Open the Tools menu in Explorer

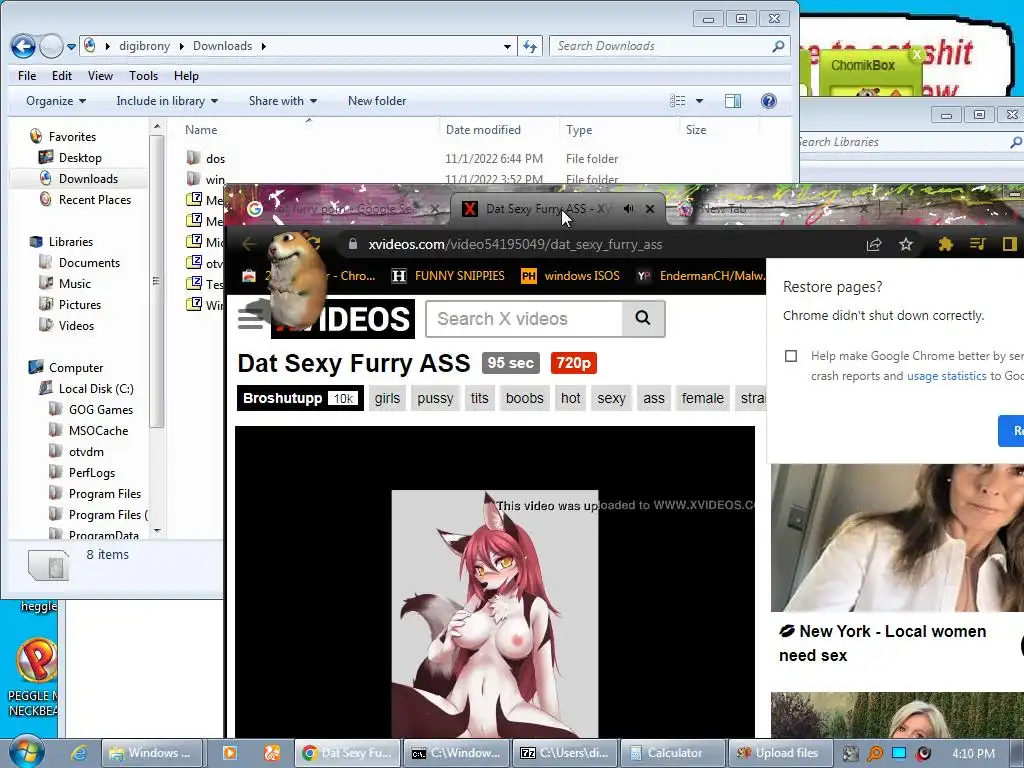click(143, 76)
